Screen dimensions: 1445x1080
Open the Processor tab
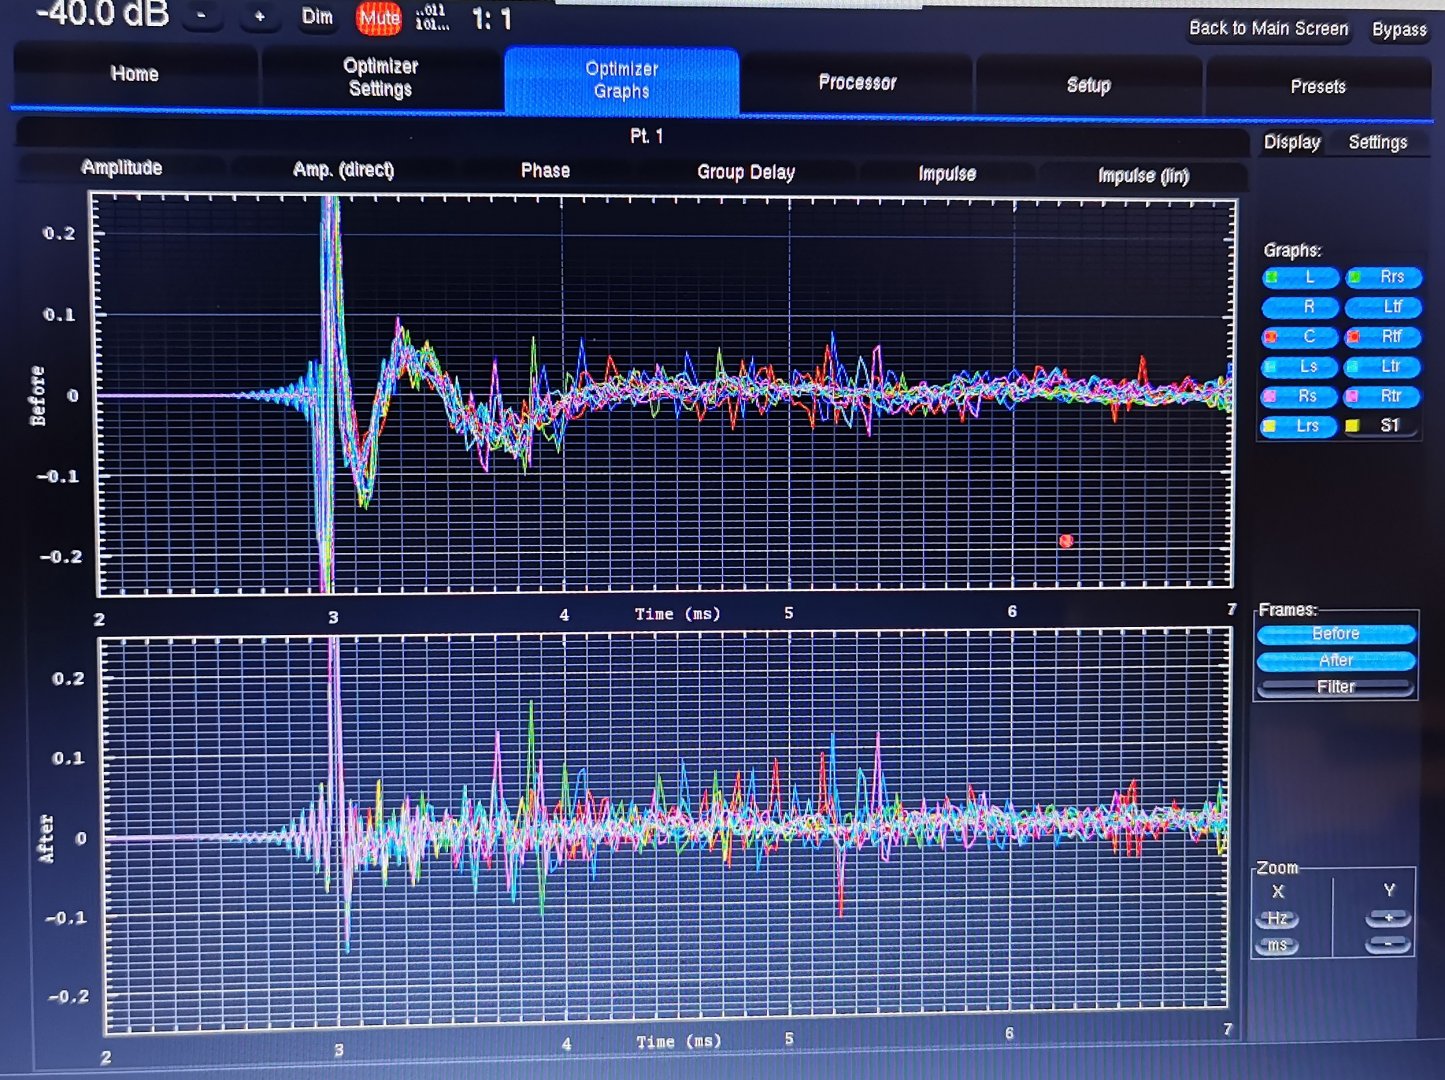(857, 83)
